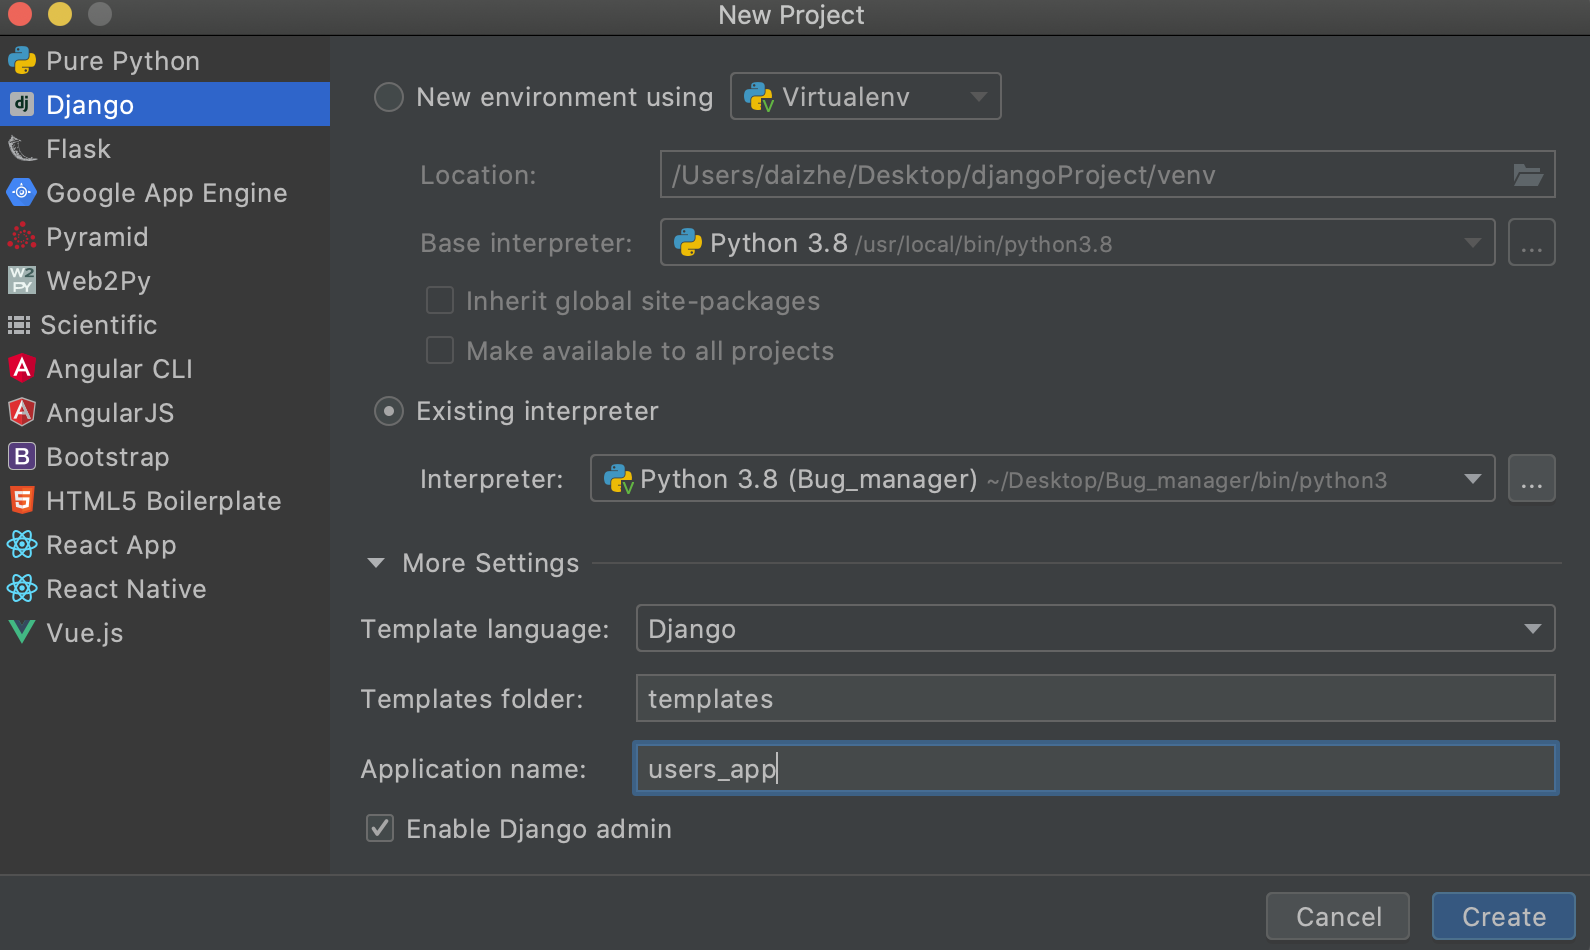The image size is (1590, 950).
Task: Open the Virtualenv environment type dropdown
Action: (x=866, y=96)
